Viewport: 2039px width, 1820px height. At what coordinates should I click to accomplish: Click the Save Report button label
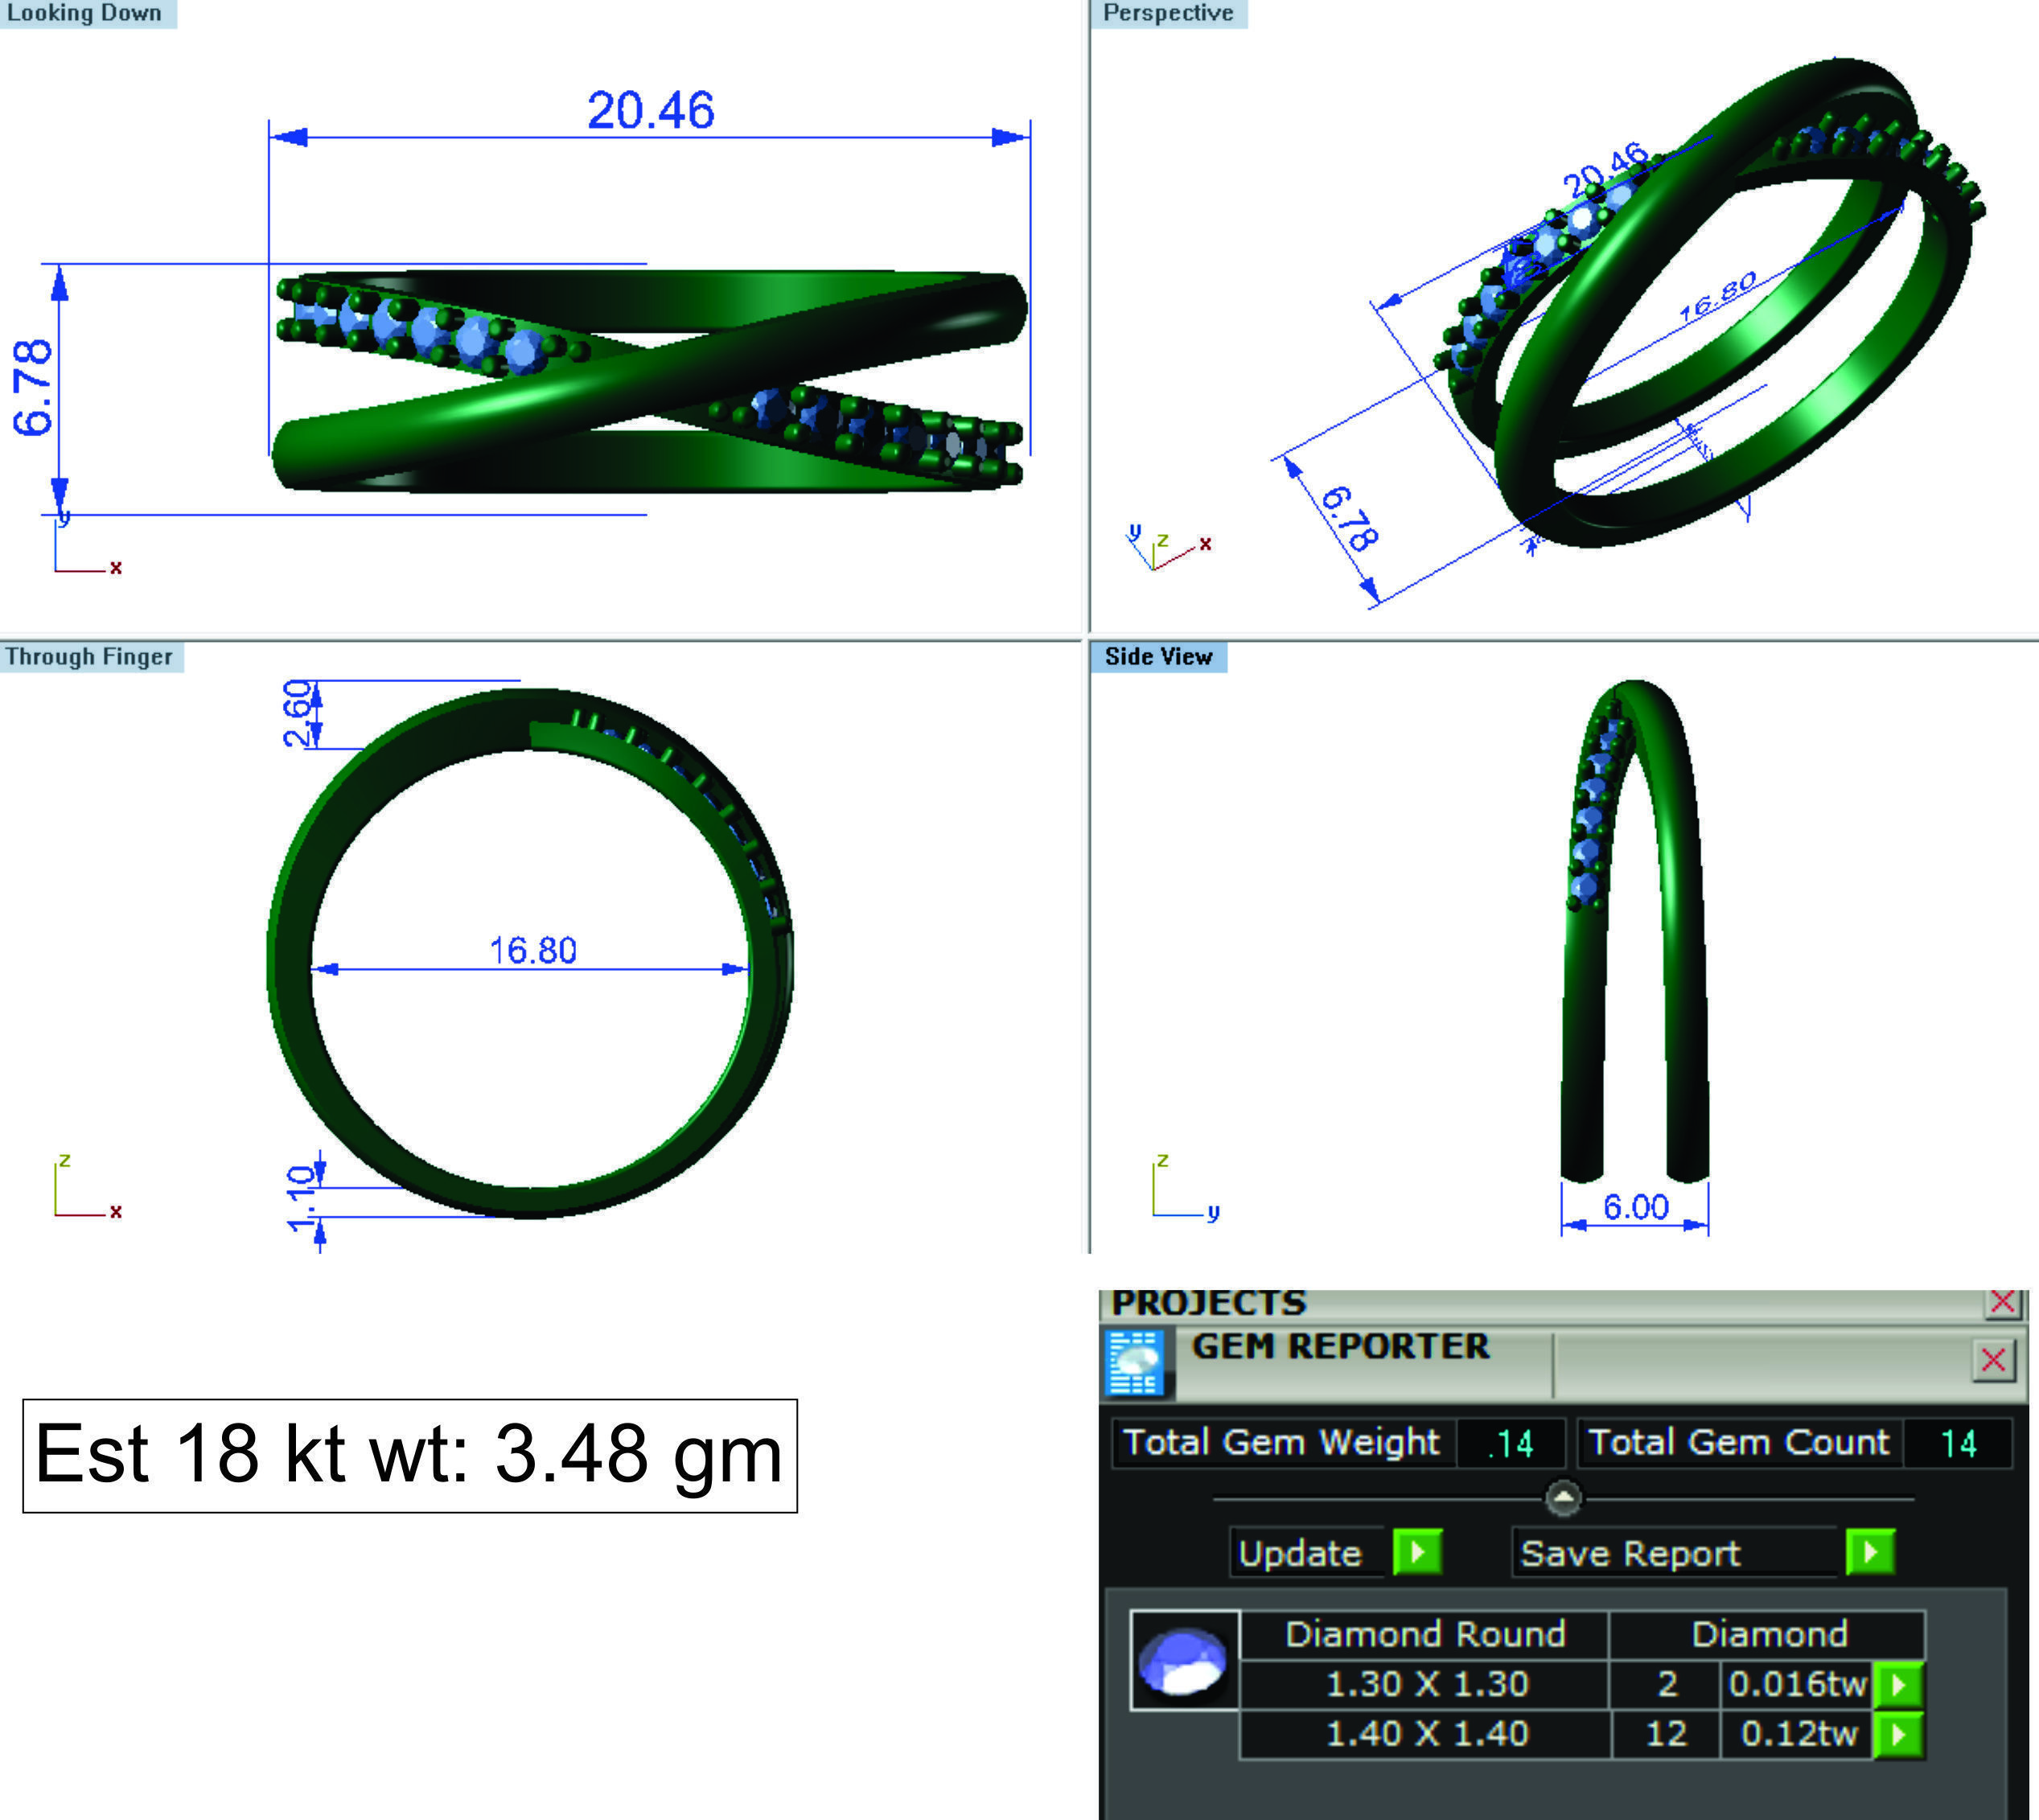click(x=1630, y=1553)
